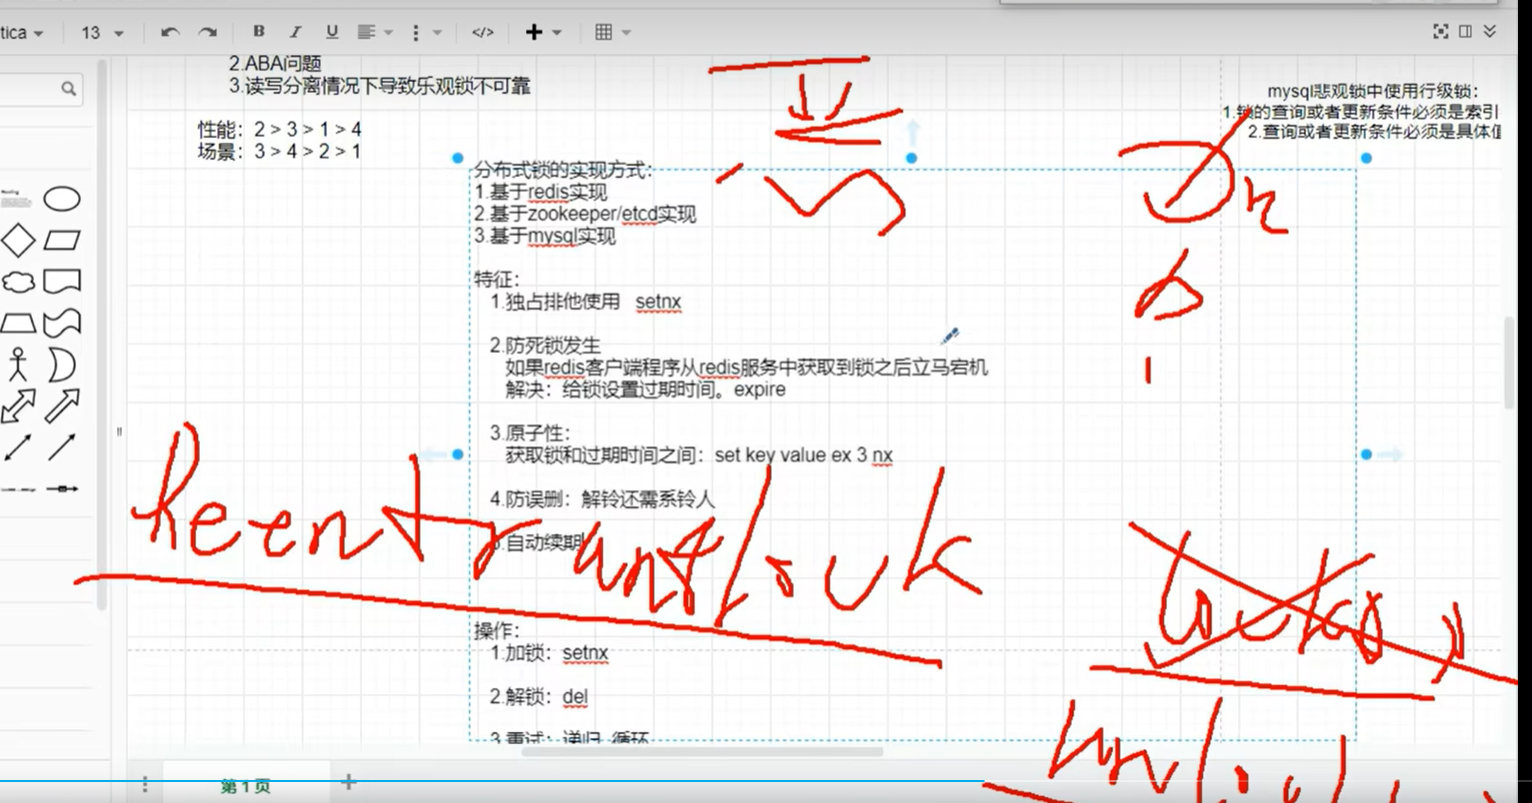Screen dimensions: 1532x803
Task: Select the trapezoid shape
Action: pos(18,323)
